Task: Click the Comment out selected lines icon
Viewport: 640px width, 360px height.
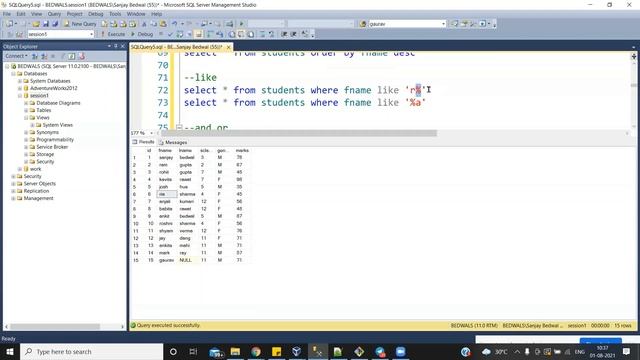Action: tap(262, 34)
